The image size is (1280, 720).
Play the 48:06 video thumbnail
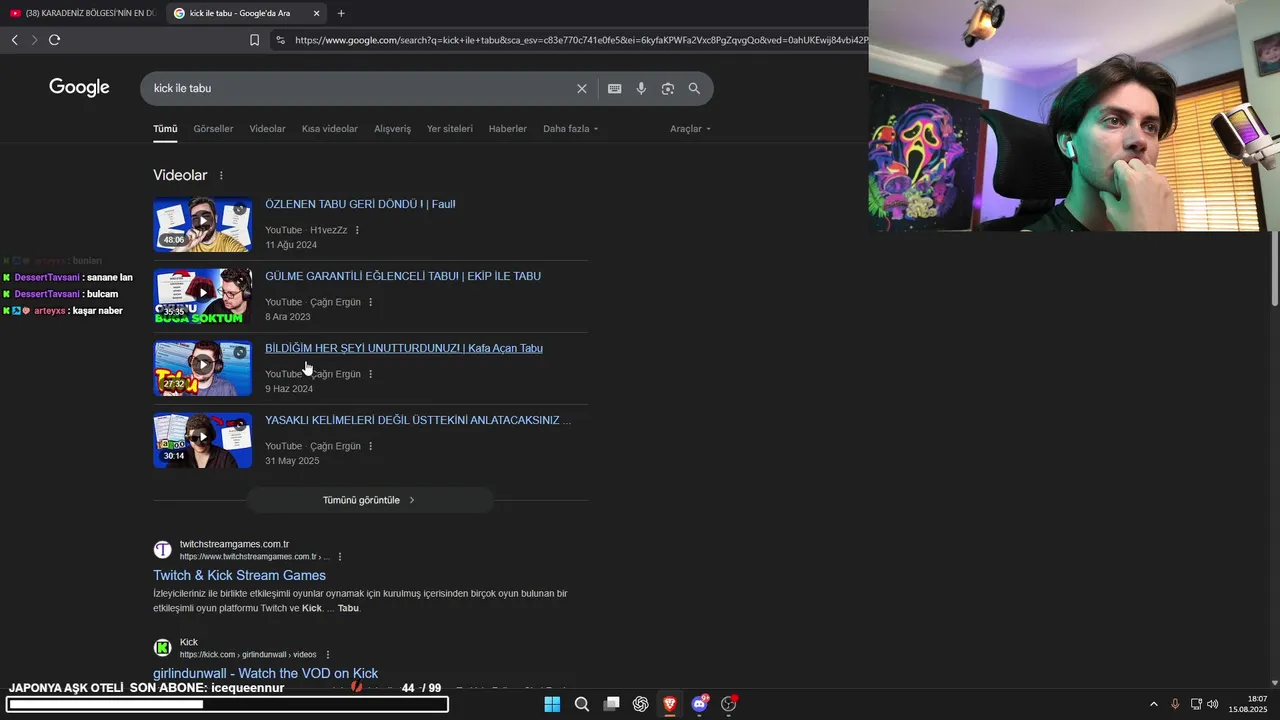click(x=202, y=224)
